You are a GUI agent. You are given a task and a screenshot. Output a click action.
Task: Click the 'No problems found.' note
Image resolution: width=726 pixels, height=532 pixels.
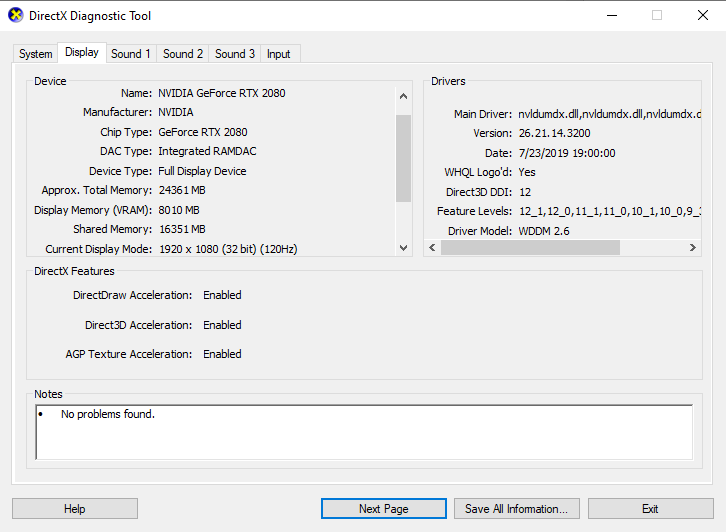pos(108,414)
